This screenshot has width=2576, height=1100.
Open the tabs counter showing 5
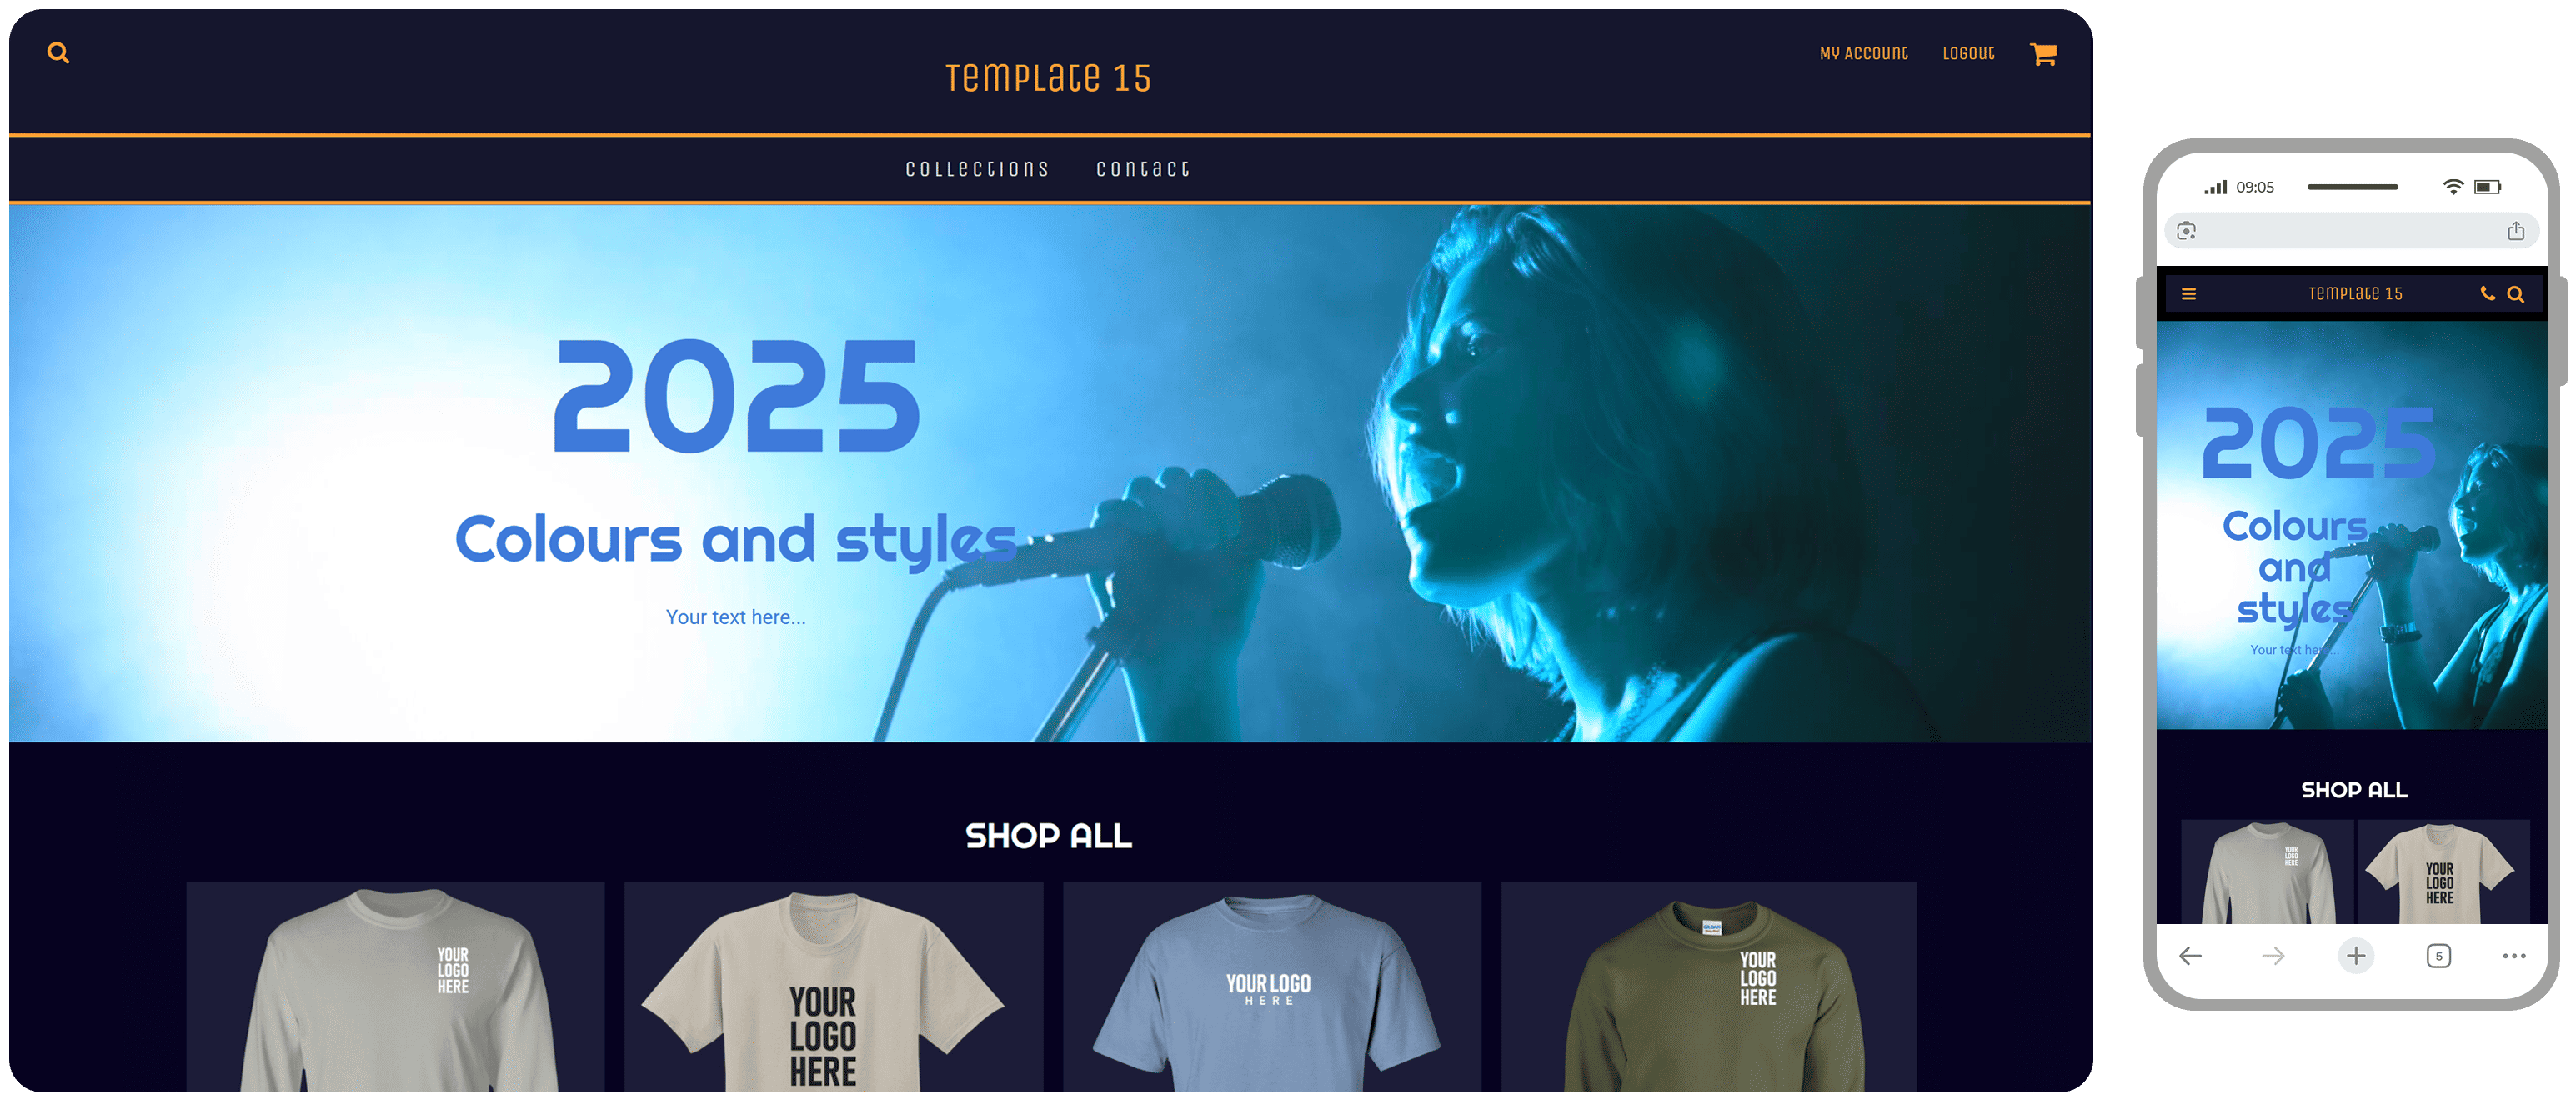2439,956
